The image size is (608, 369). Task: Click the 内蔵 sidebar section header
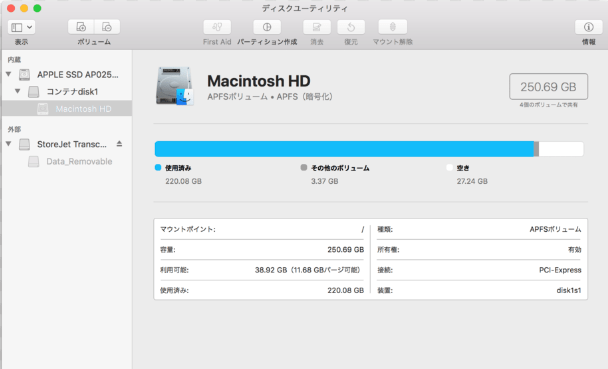tap(14, 59)
